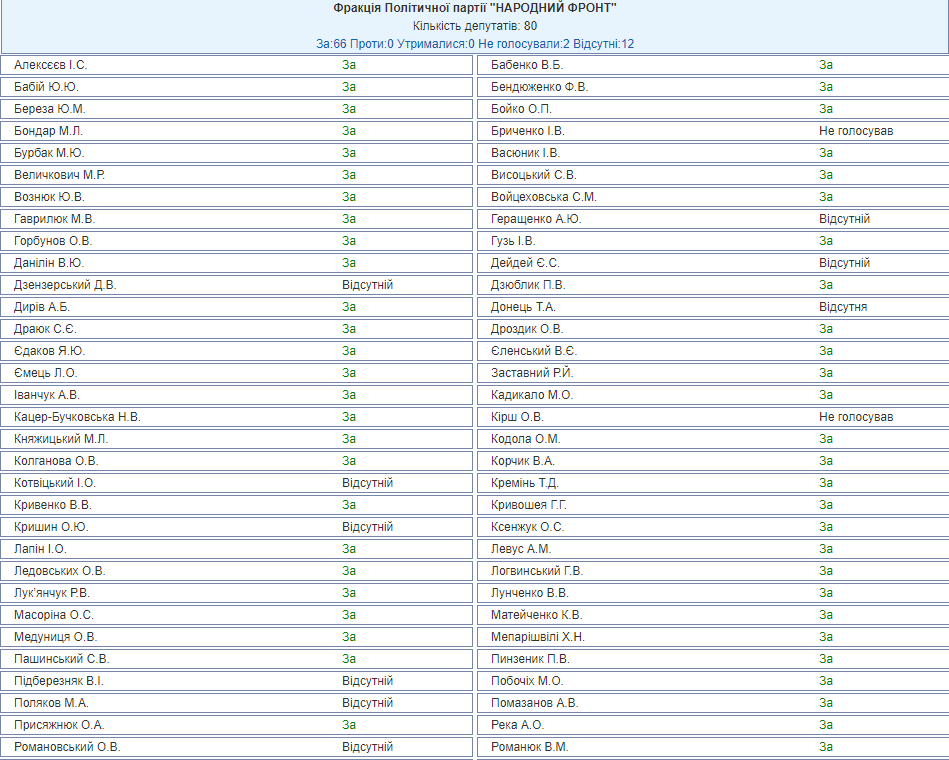
Task: Click the vote summary line starting with "За:66"
Action: coord(475,44)
